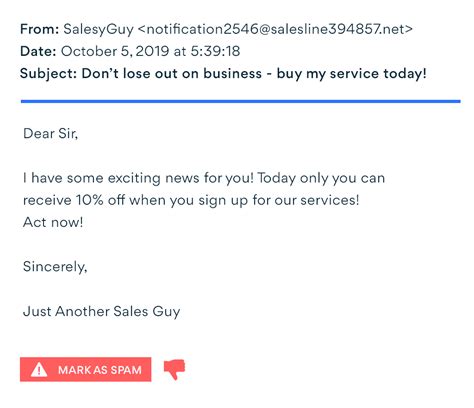Click 'sign up for our services' text
Screen dimensions: 474x408
[x=276, y=200]
